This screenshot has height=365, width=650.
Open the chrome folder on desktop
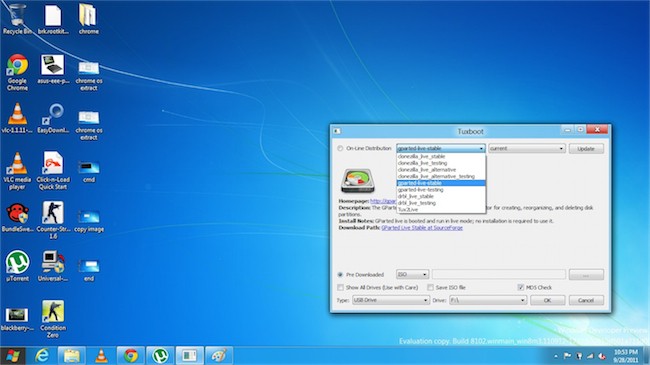[x=88, y=19]
